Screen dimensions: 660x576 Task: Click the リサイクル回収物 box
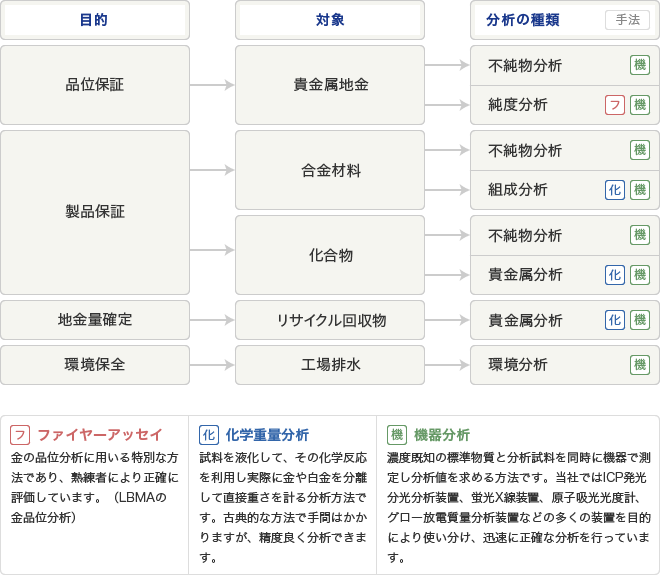coord(330,320)
